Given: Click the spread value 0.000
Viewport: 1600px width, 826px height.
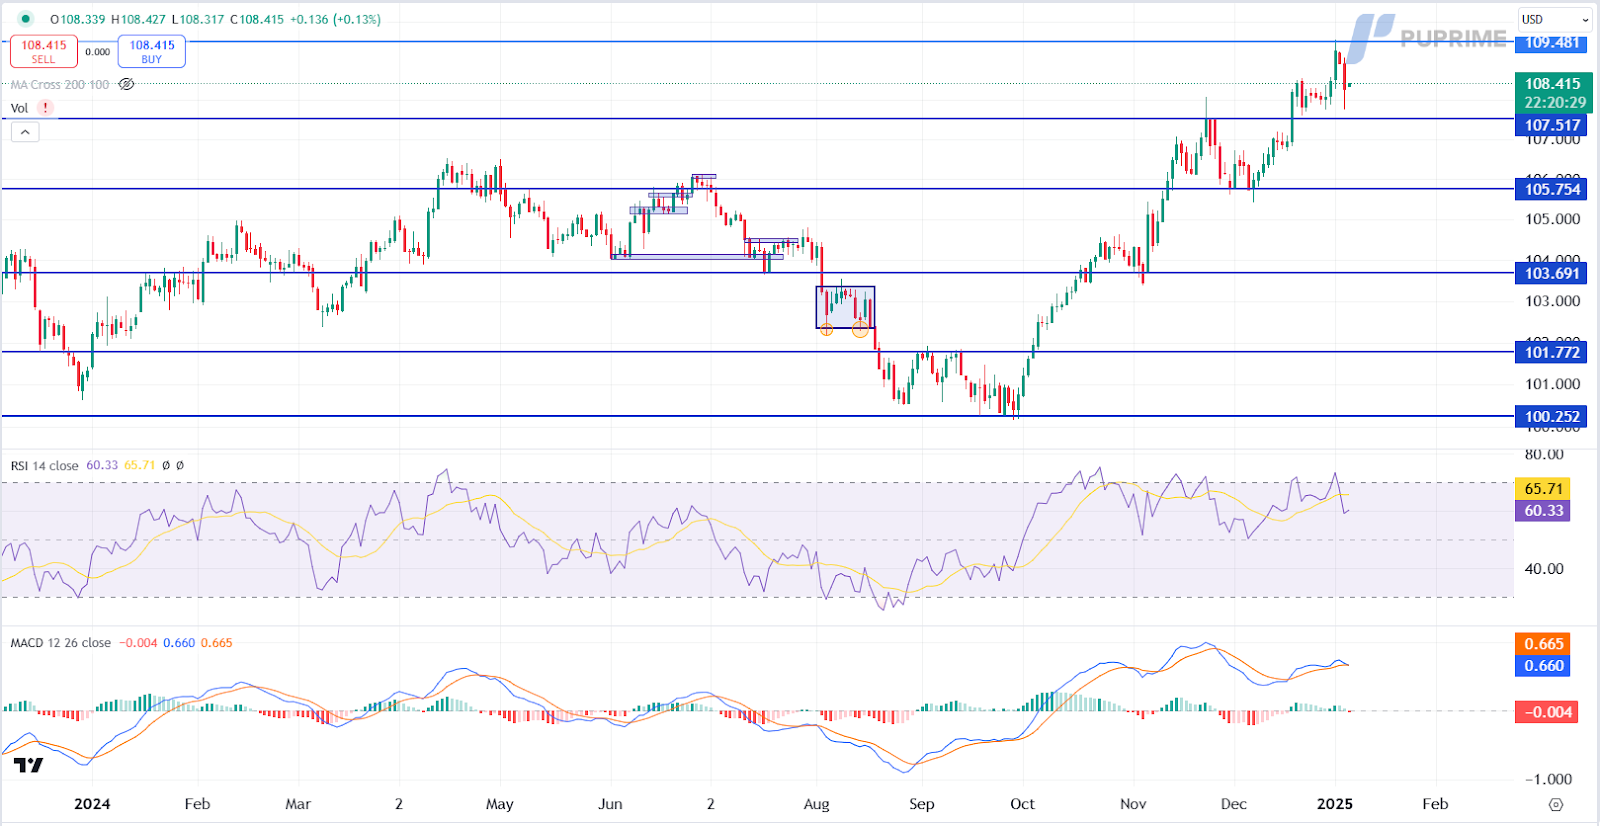Looking at the screenshot, I should pyautogui.click(x=98, y=52).
